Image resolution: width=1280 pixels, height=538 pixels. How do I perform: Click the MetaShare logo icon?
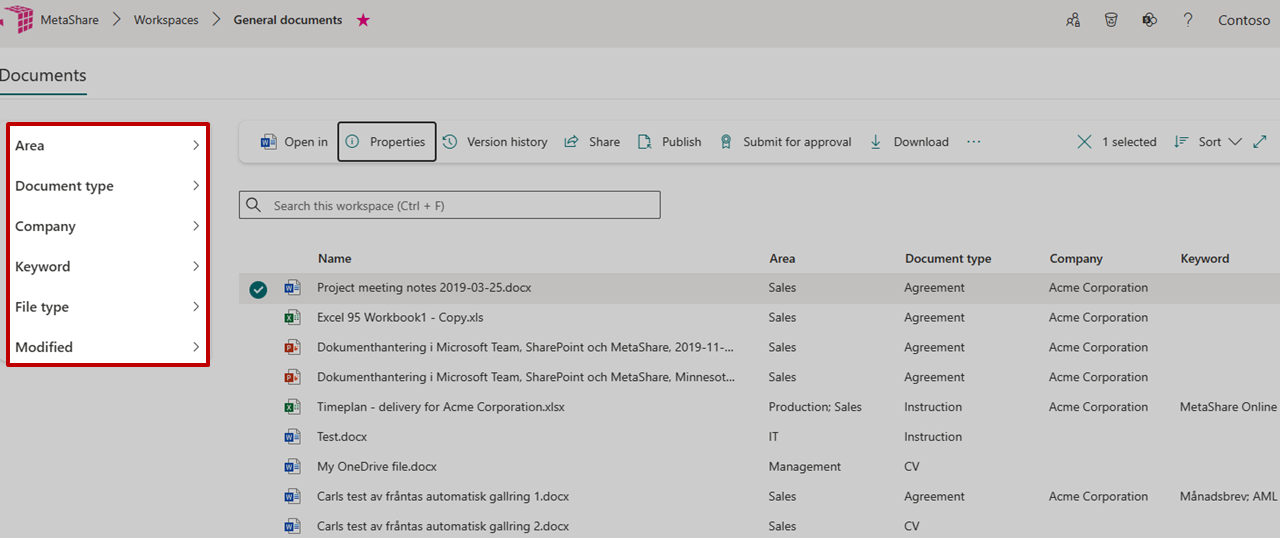17,20
